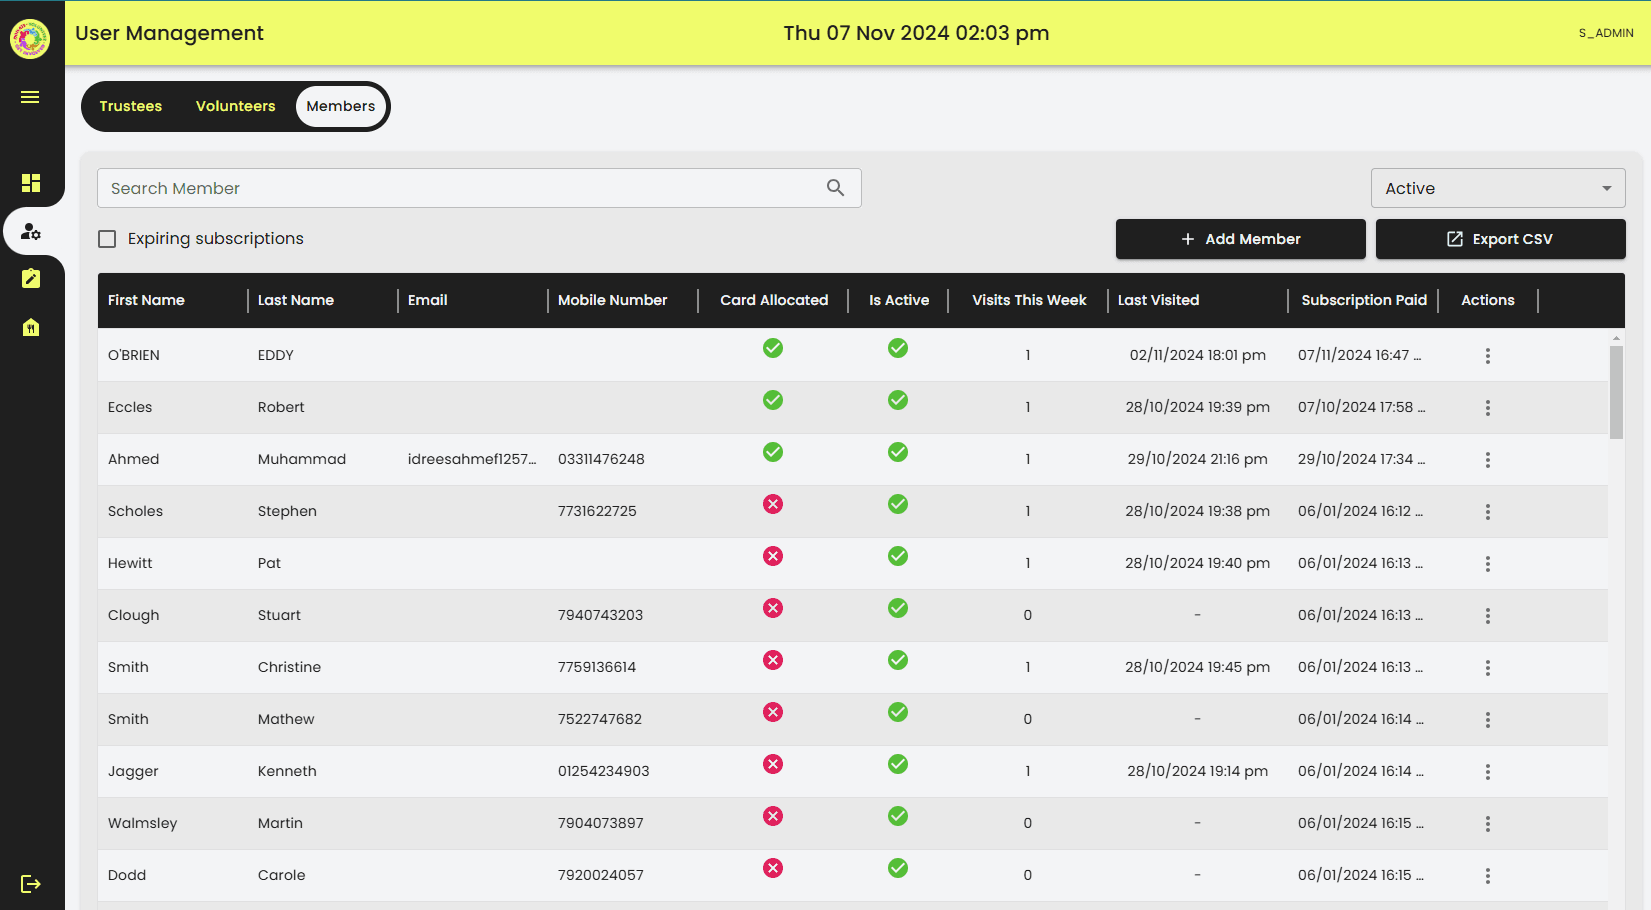
Task: Open the notes edit sidebar icon
Action: (31, 279)
